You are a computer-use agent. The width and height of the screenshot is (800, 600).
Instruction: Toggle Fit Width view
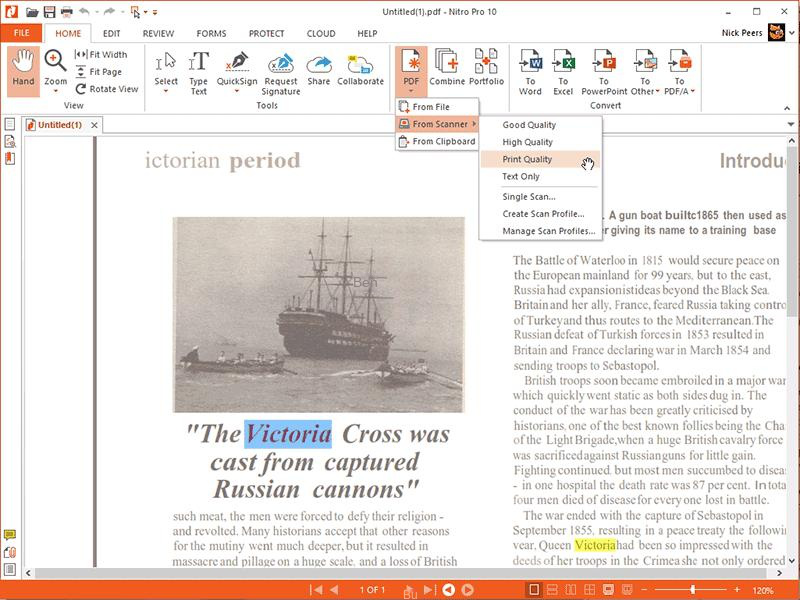coord(101,54)
